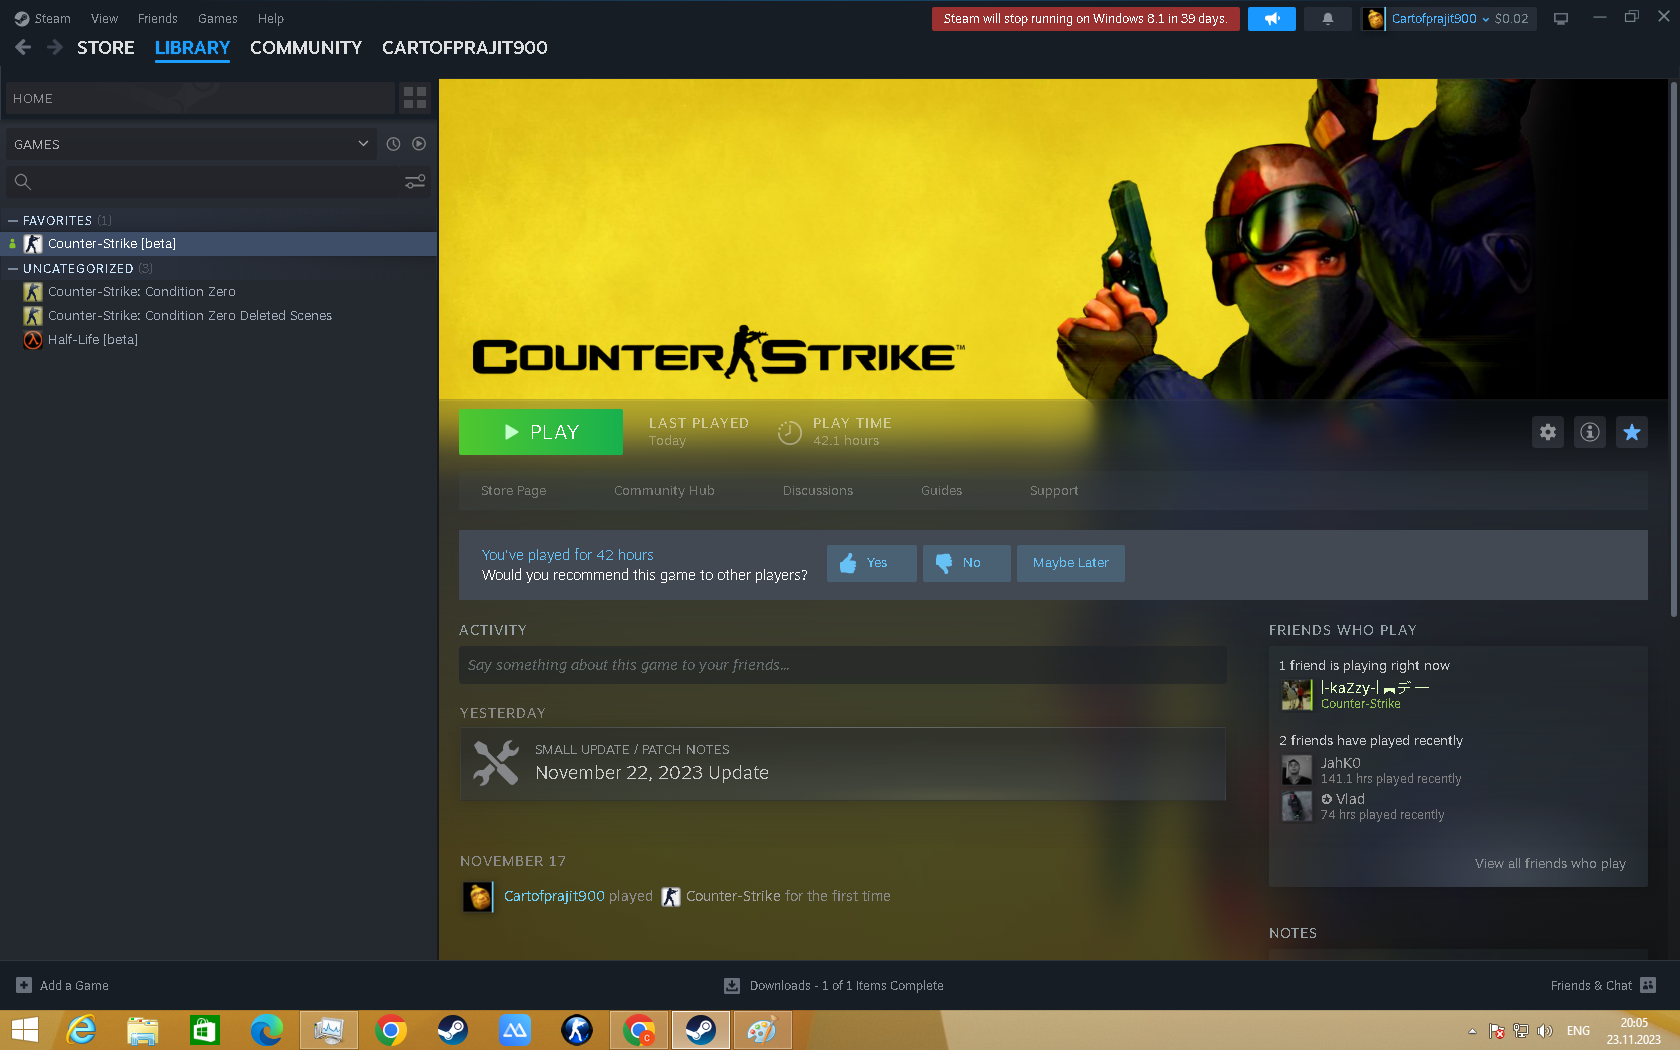This screenshot has height=1050, width=1680.
Task: Switch library to grid view icon
Action: [x=414, y=97]
